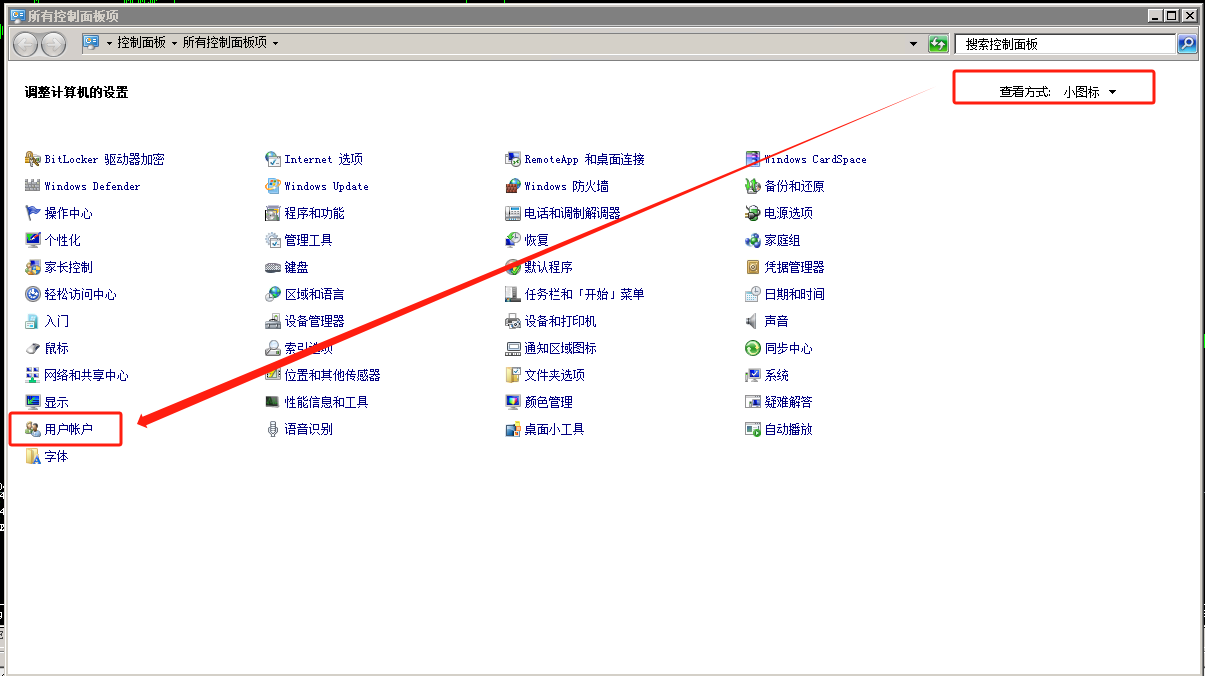The image size is (1205, 676).
Task: Expand the 控制面板 breadcrumb arrow
Action: (174, 43)
